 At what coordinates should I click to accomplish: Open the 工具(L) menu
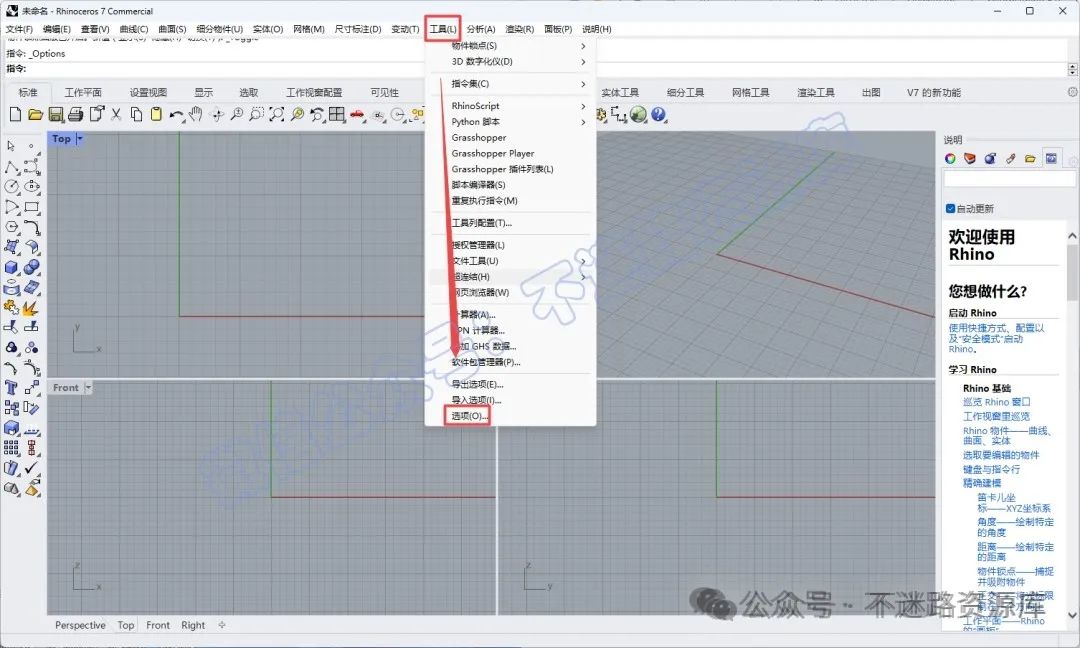pos(442,29)
